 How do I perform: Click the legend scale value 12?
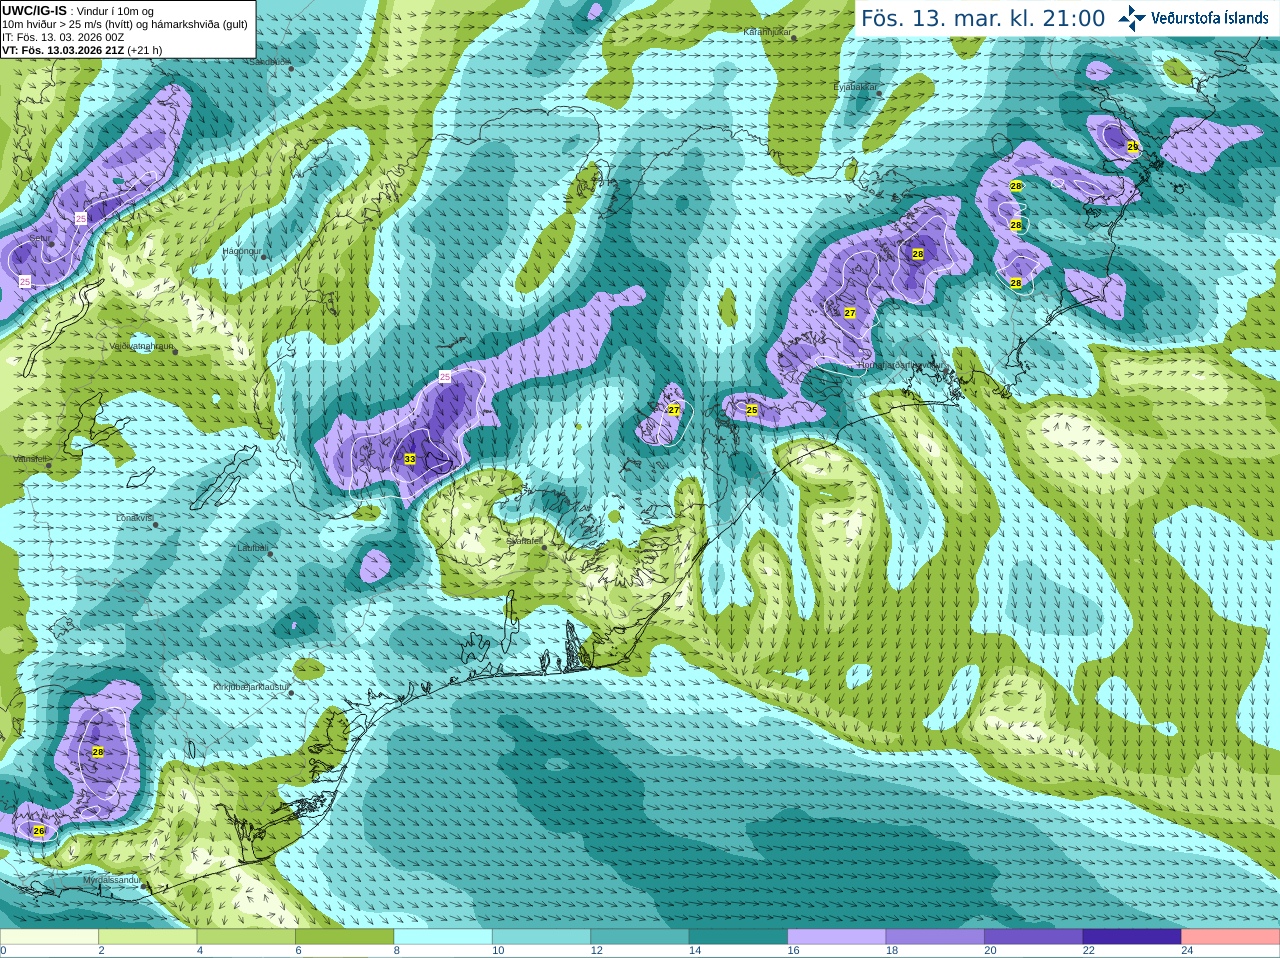click(596, 951)
